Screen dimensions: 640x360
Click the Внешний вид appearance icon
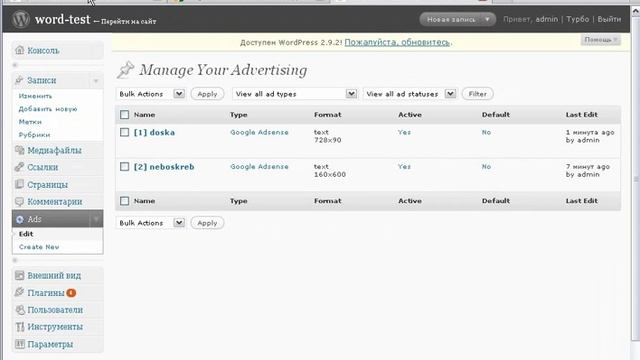click(x=19, y=275)
